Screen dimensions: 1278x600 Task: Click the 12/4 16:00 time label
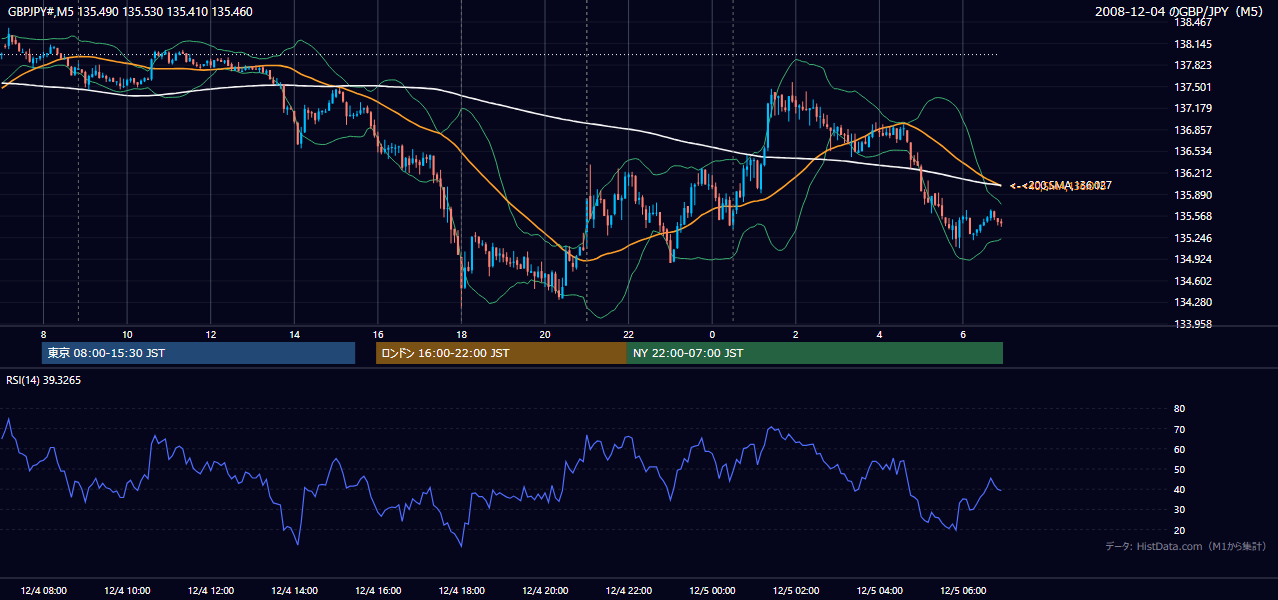tap(377, 591)
